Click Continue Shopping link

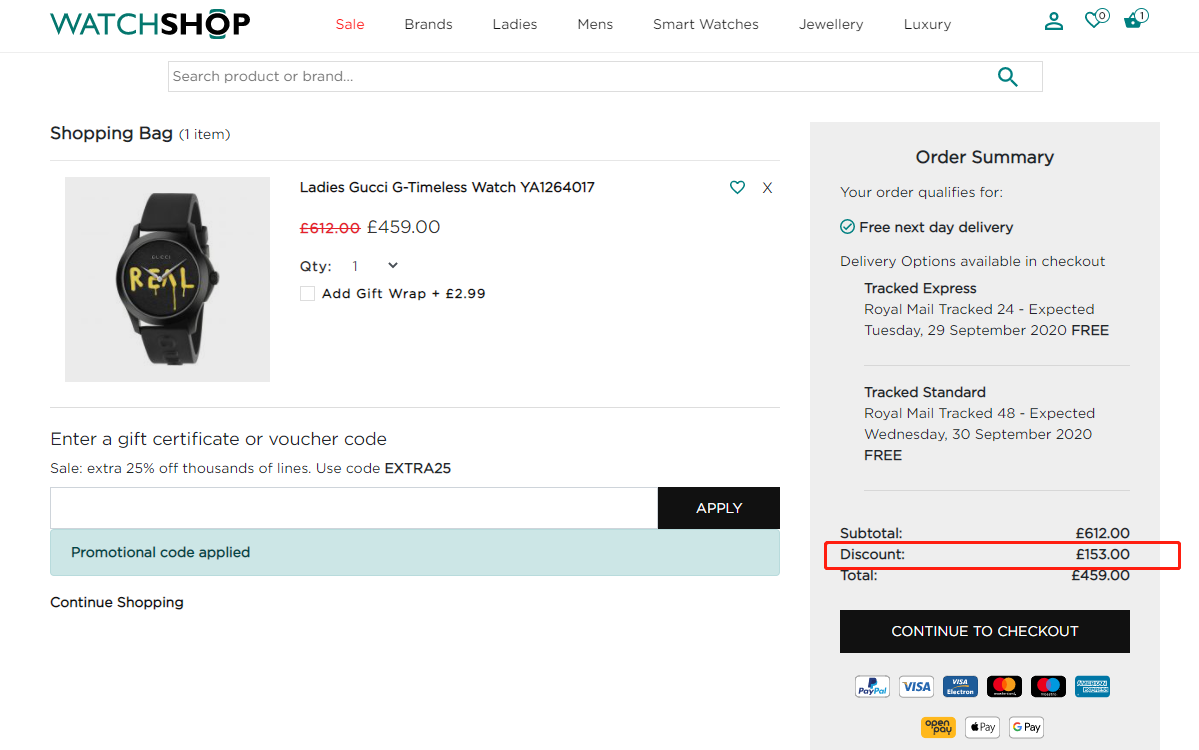tap(117, 602)
